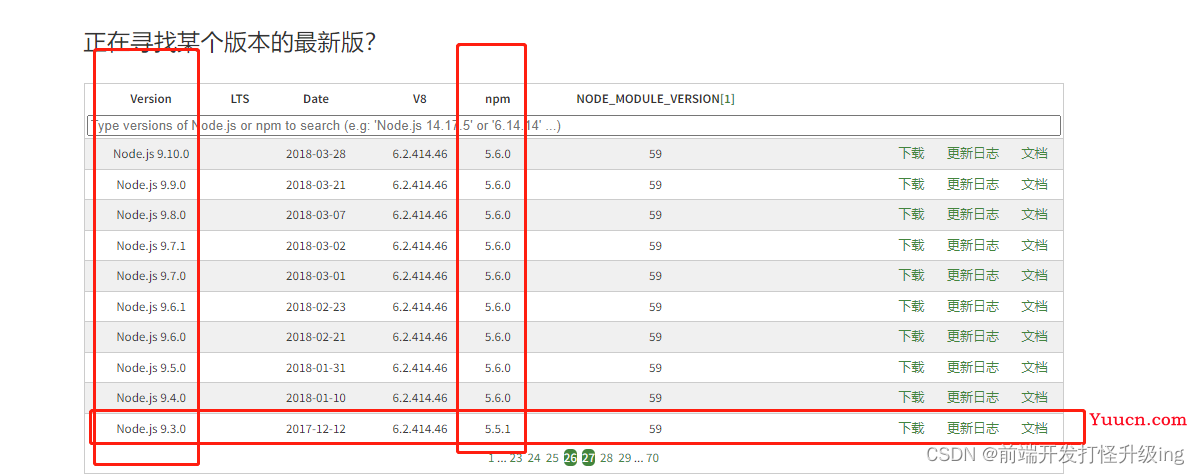Open docs for Node.js 9.9.0
Screen dimensions: 1199x474
tap(1035, 183)
